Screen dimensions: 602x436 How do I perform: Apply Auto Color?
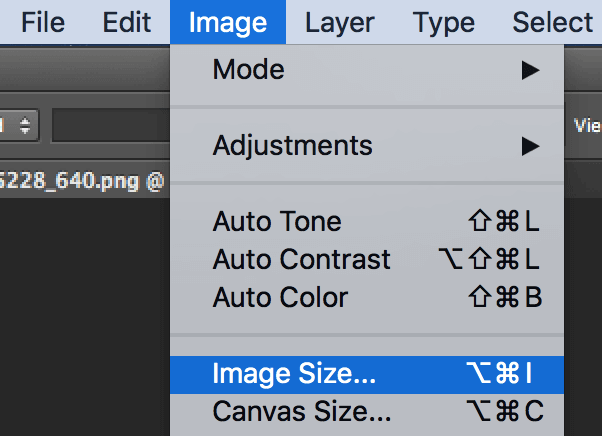click(367, 297)
